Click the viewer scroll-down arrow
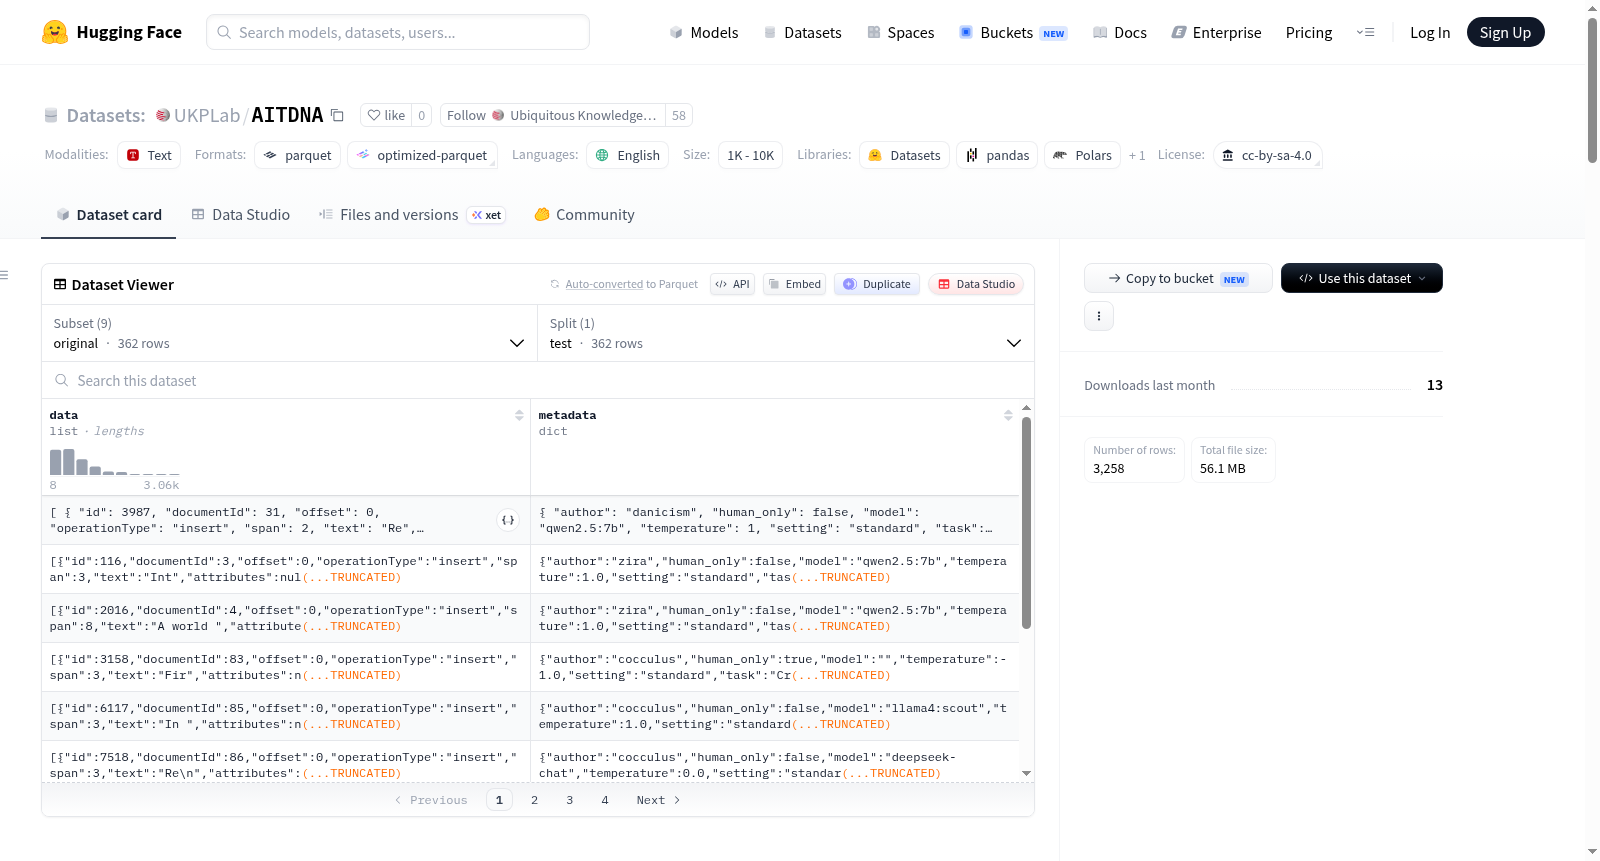1600x861 pixels. 1026,773
